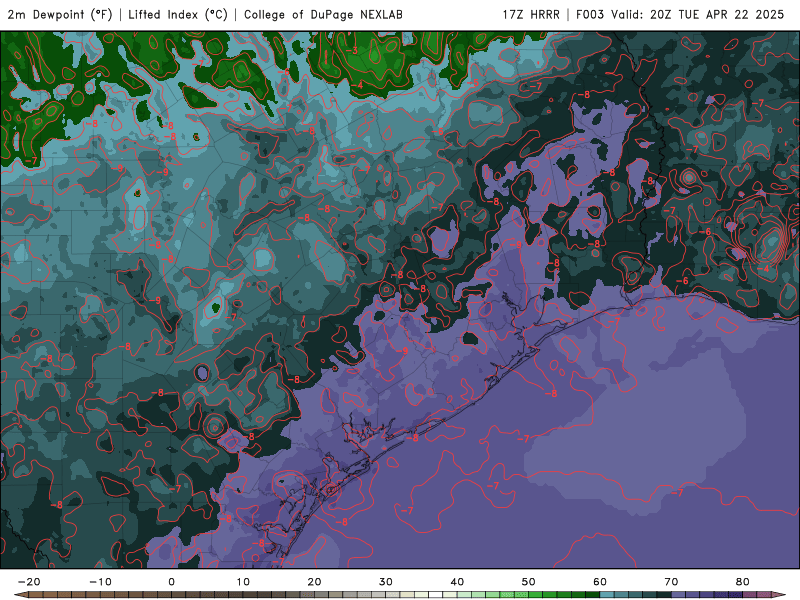This screenshot has width=800, height=600.
Task: Click the '-3' lifted index contour label
Action: (353, 51)
